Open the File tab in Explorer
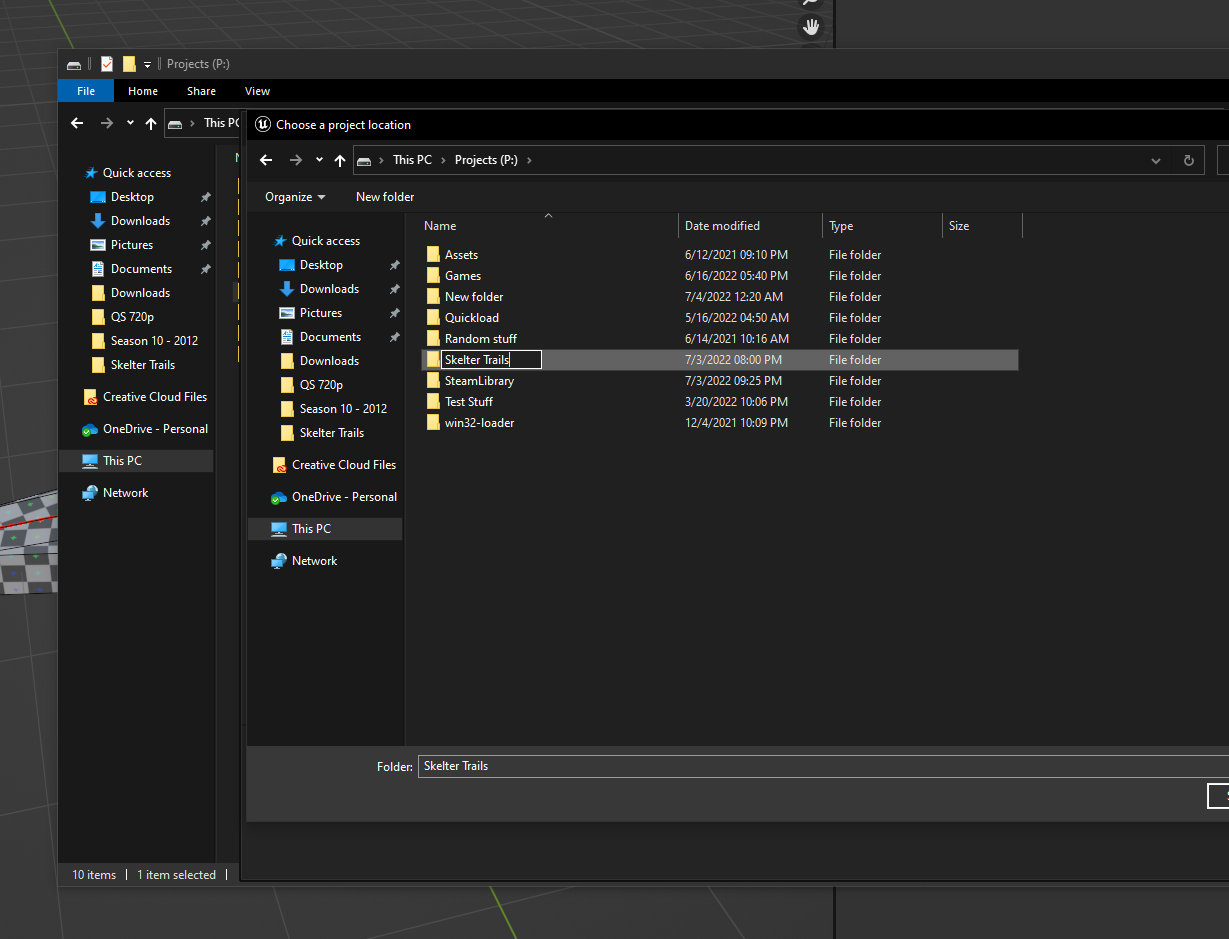The height and width of the screenshot is (939, 1229). [86, 91]
